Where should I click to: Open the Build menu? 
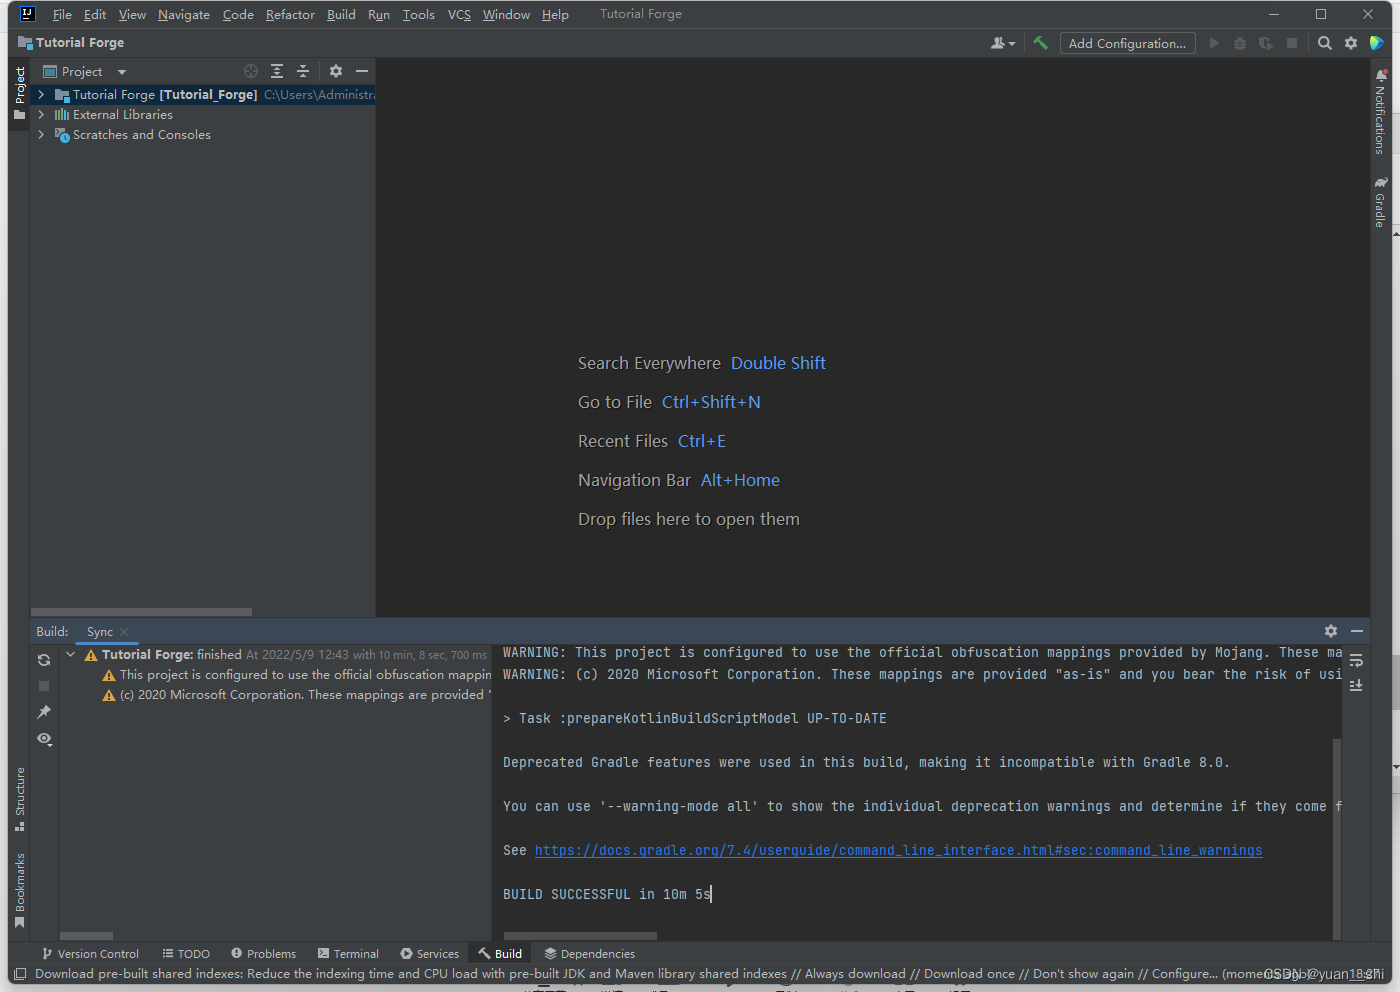point(341,14)
